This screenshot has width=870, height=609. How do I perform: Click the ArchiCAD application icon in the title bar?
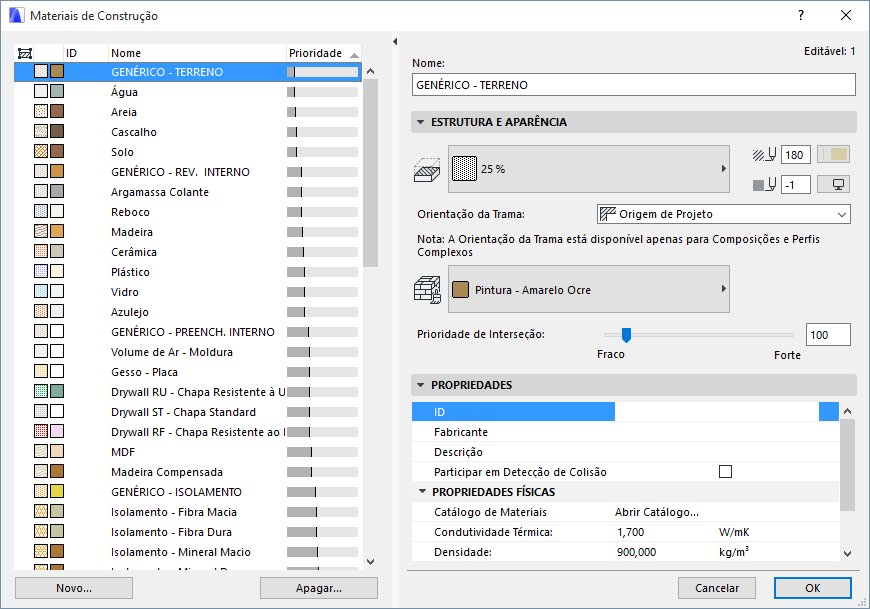click(17, 15)
